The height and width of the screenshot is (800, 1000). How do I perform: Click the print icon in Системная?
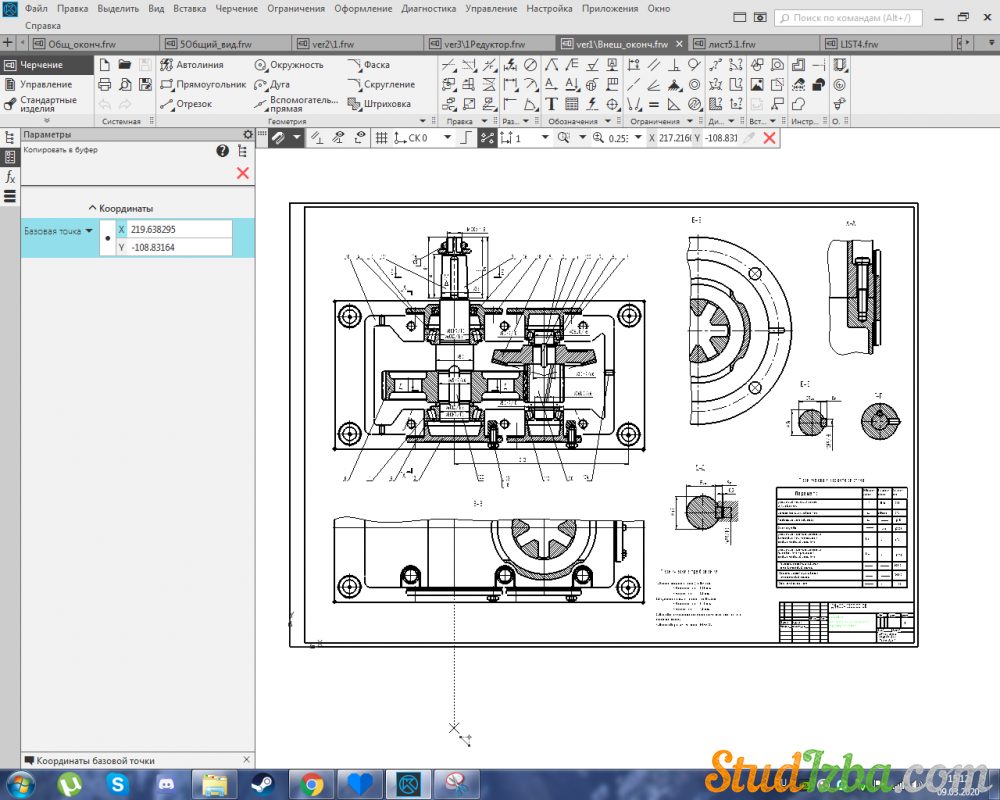coord(105,85)
